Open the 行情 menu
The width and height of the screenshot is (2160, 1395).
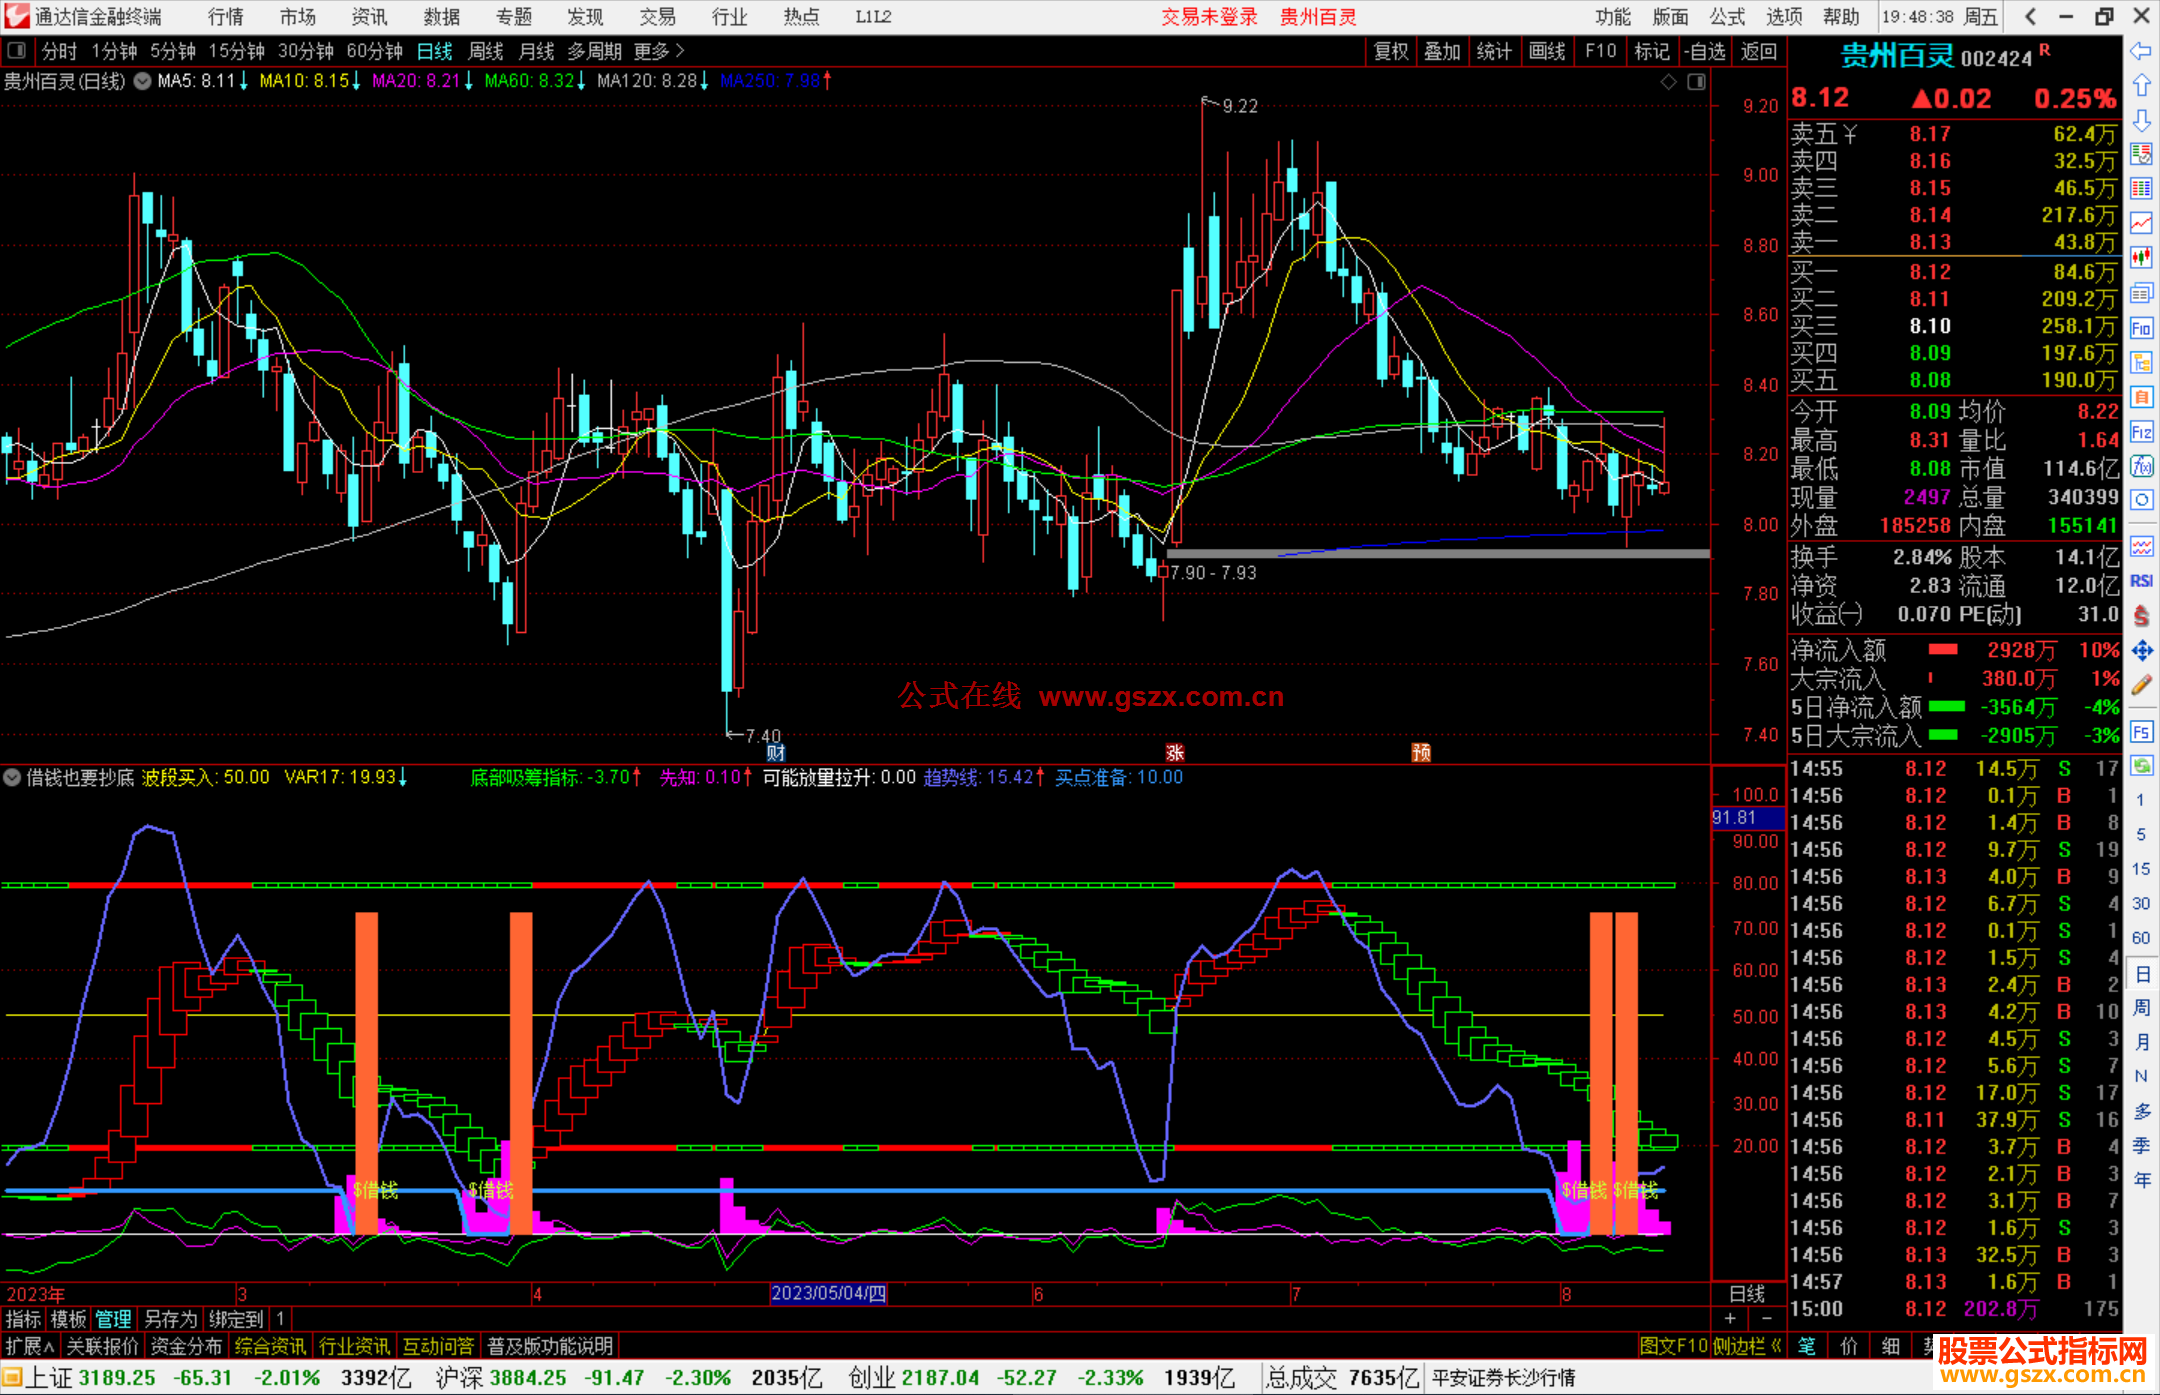[226, 17]
